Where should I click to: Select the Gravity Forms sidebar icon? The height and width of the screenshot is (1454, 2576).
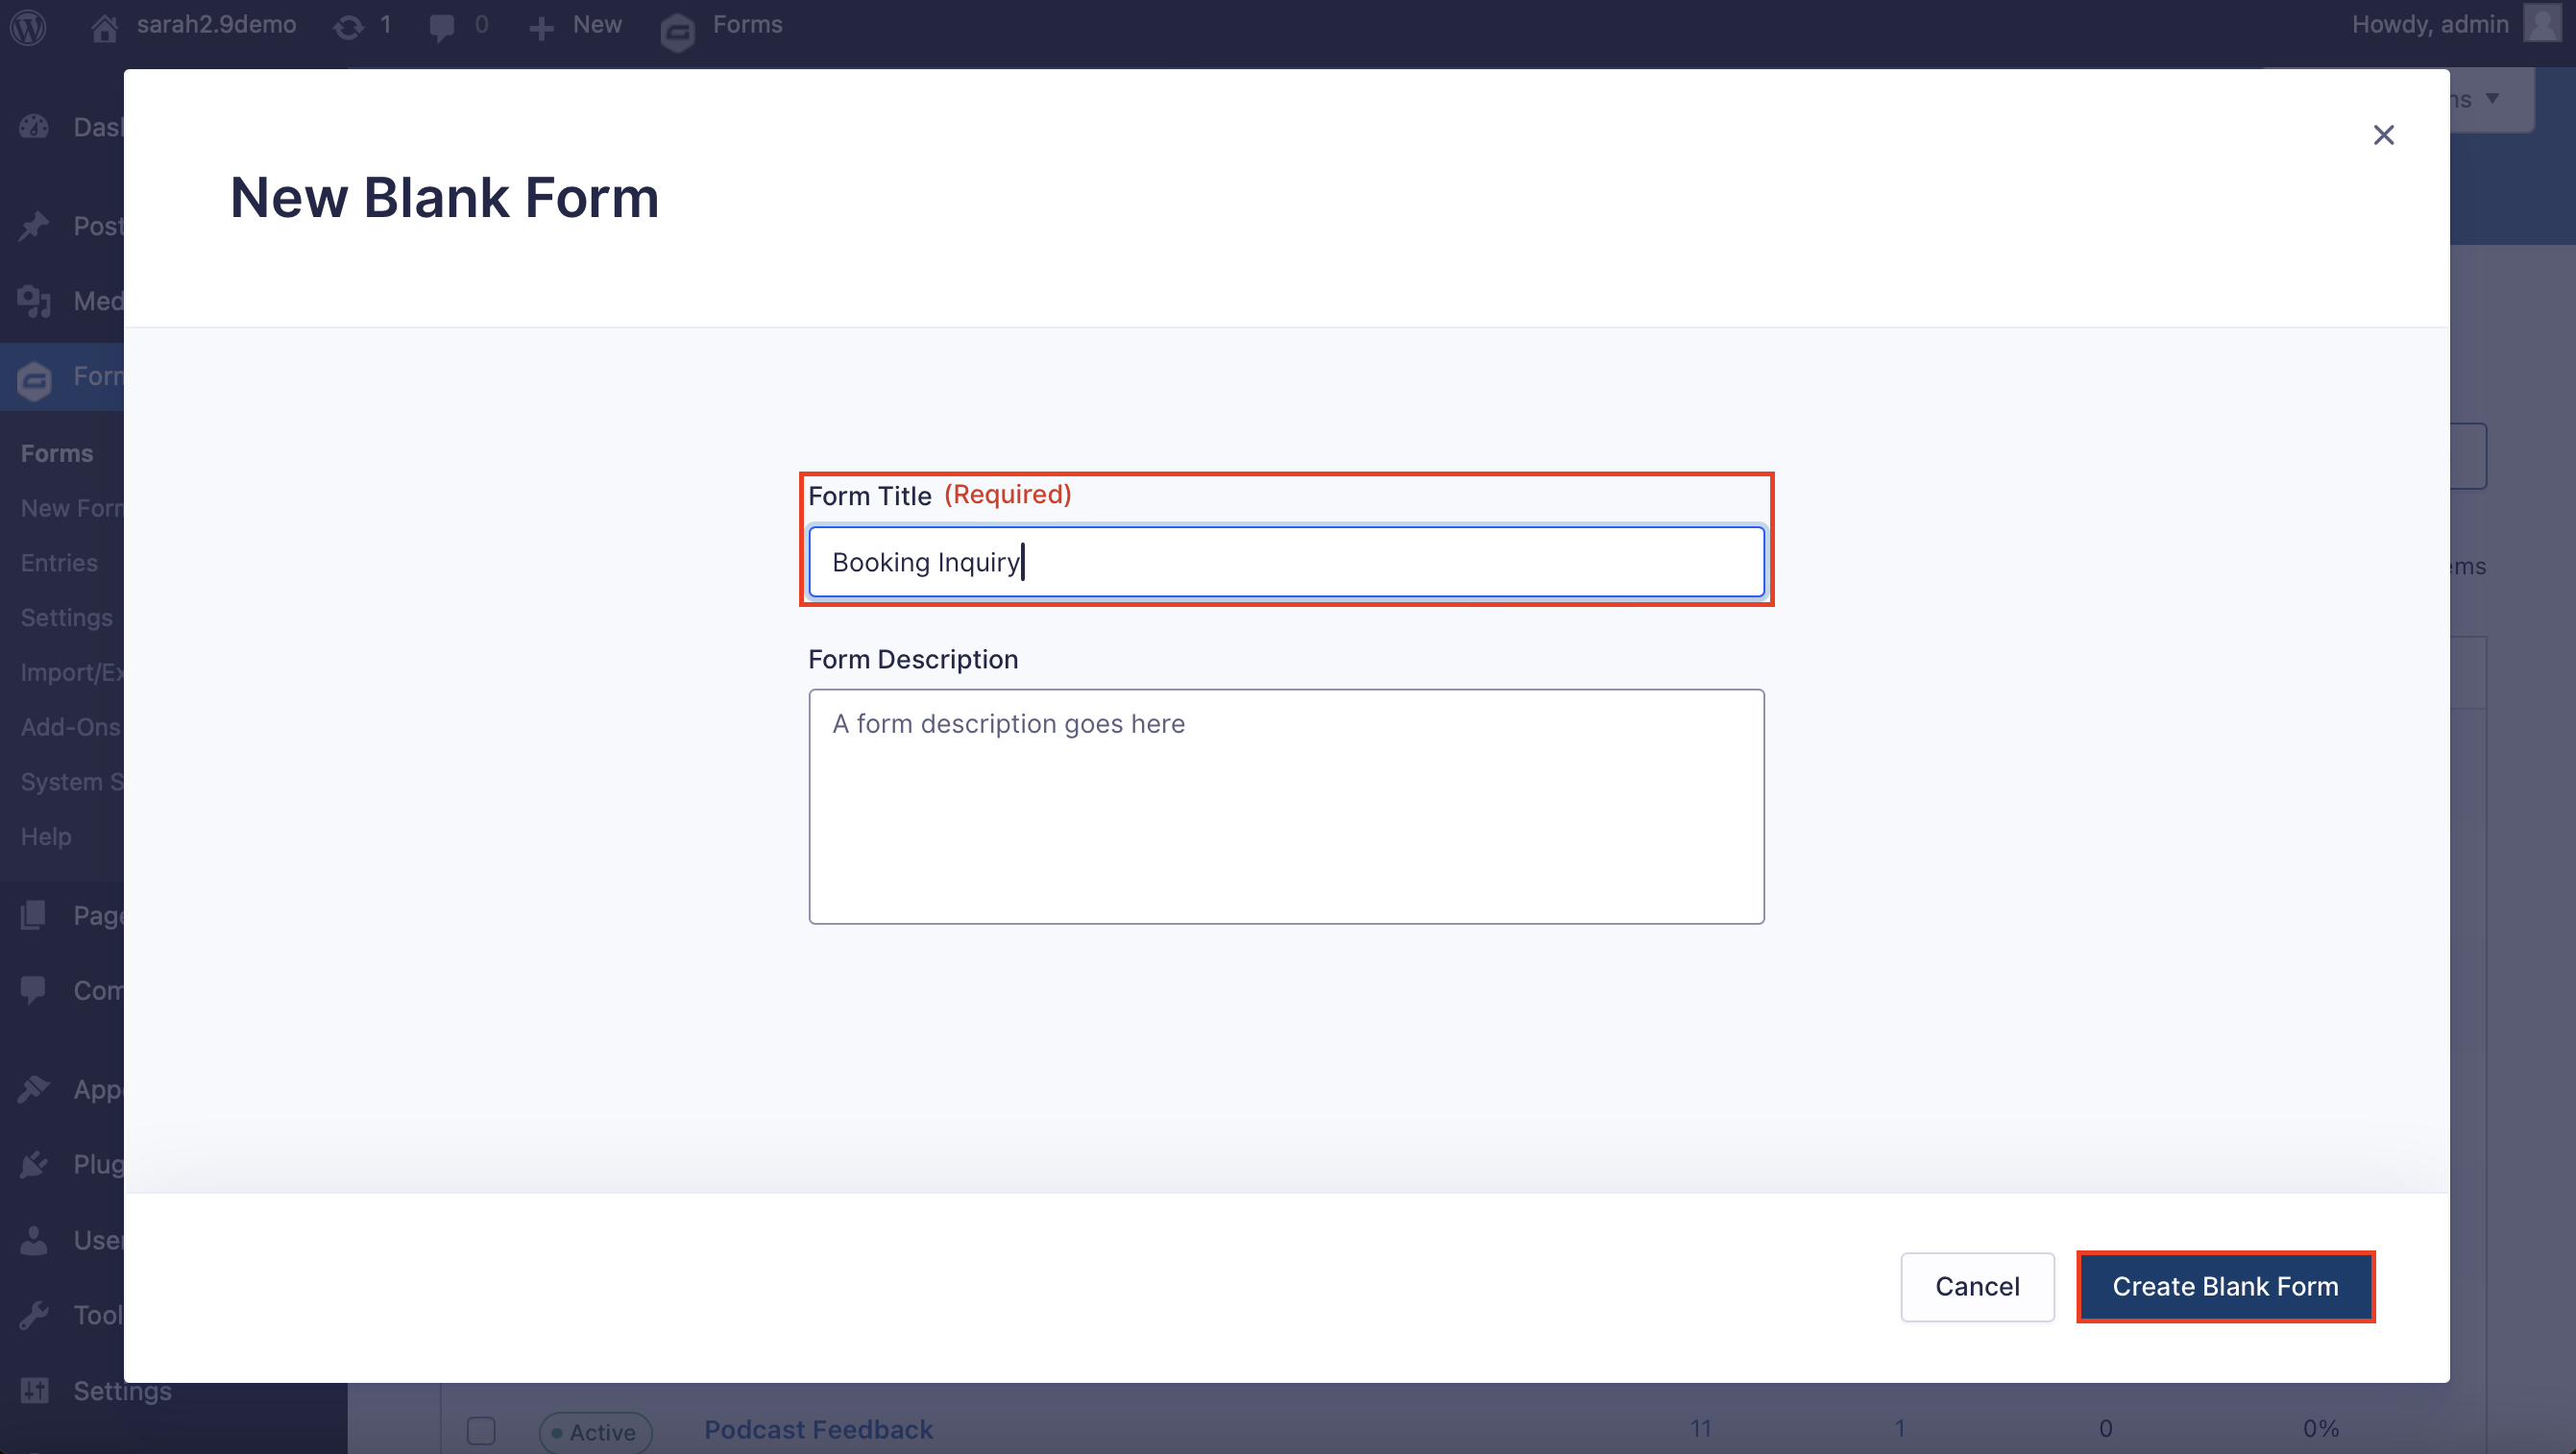click(x=34, y=380)
